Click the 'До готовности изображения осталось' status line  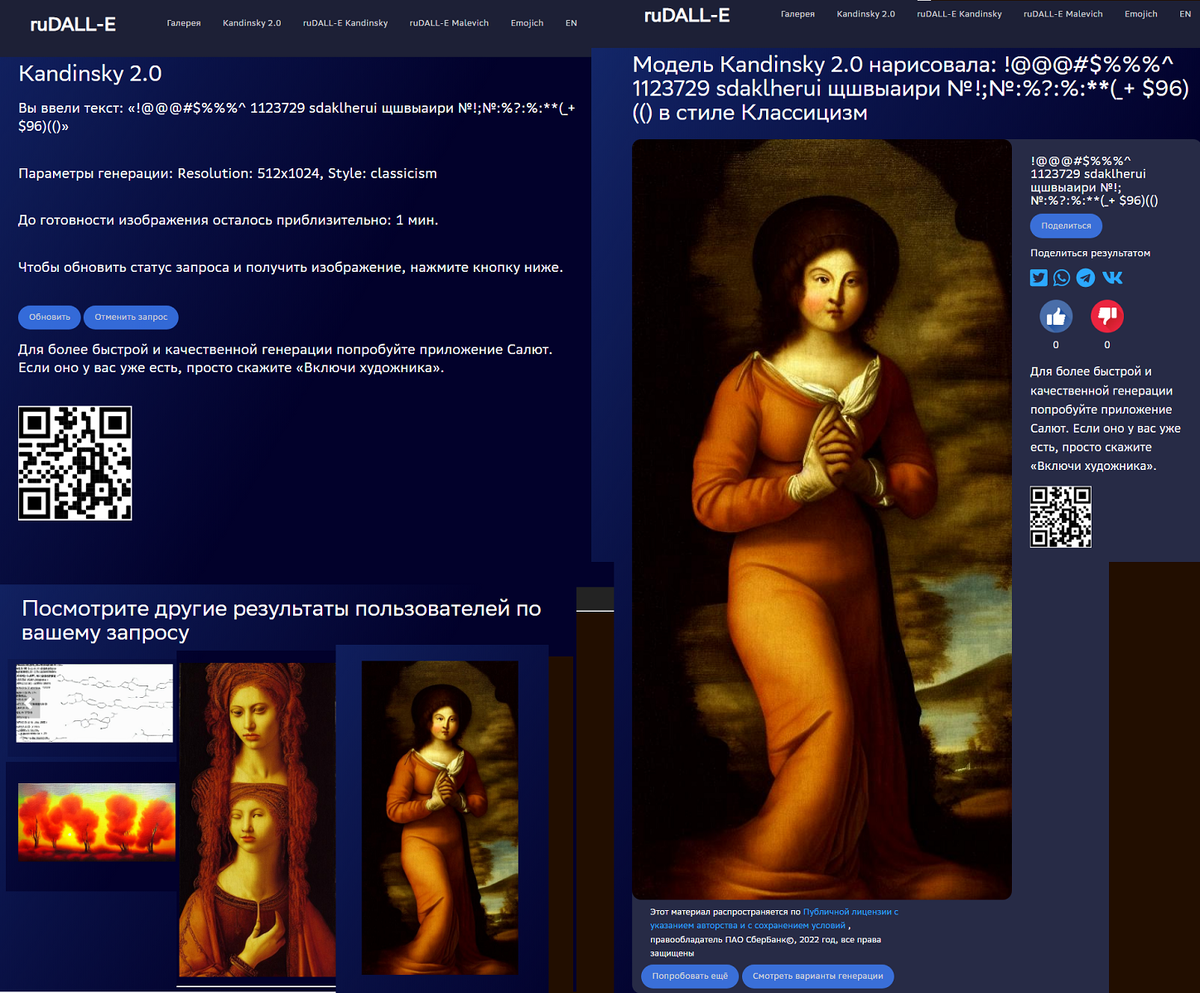(228, 220)
